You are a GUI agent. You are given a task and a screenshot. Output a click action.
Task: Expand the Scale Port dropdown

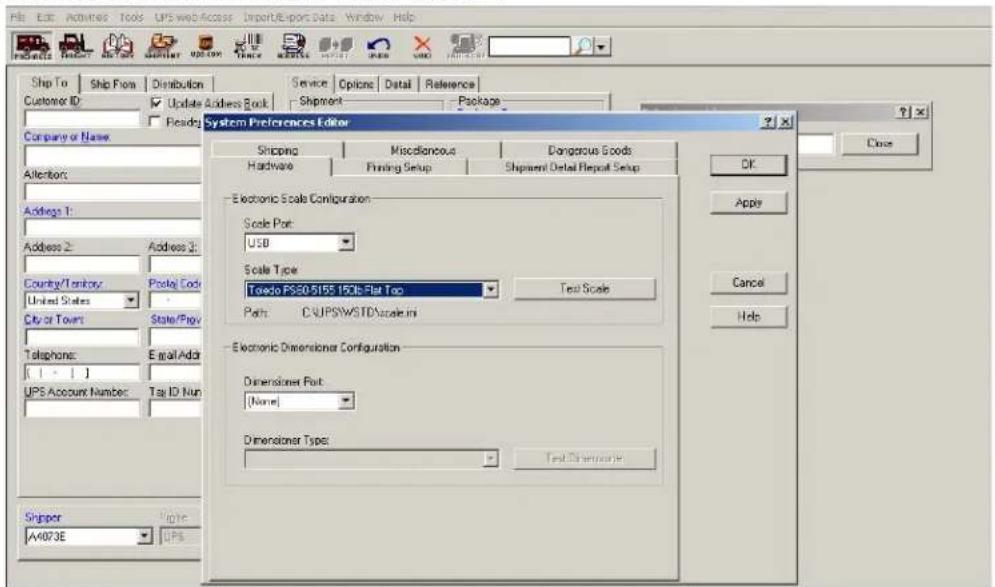point(346,242)
